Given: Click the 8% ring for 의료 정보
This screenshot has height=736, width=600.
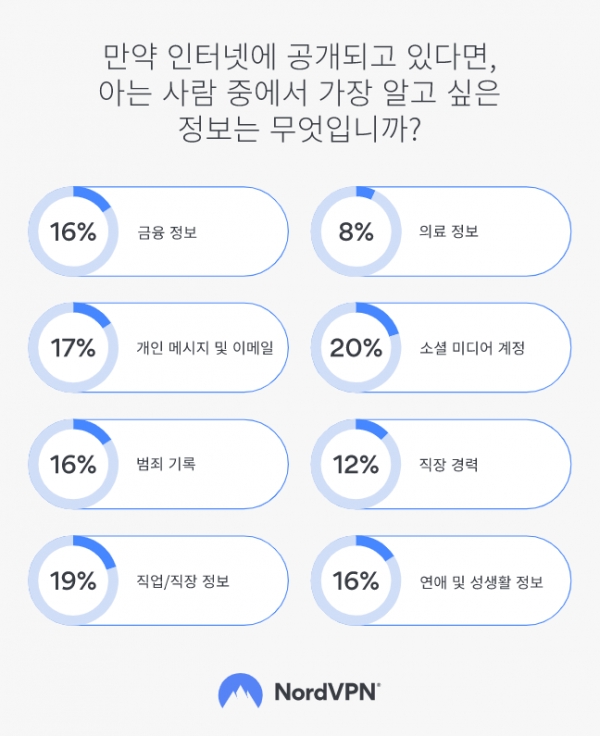Looking at the screenshot, I should tap(356, 231).
